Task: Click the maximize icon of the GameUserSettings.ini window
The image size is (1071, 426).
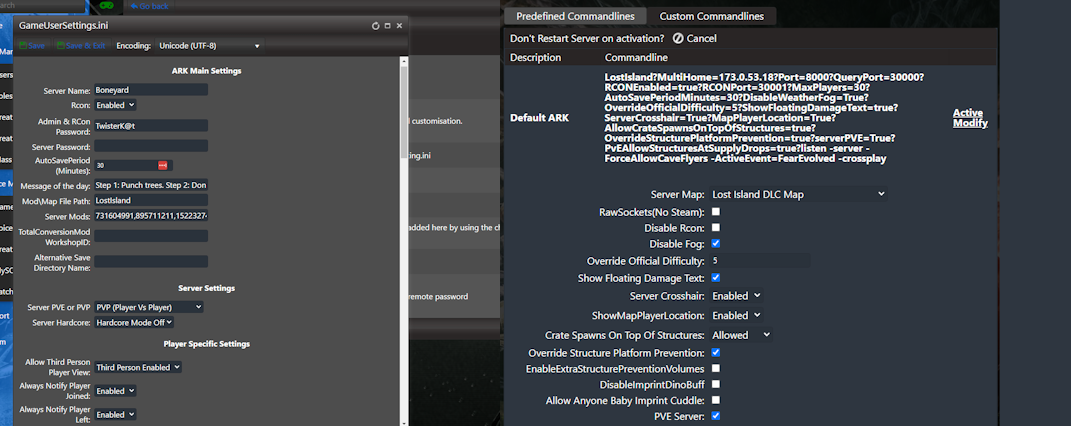Action: tap(388, 25)
